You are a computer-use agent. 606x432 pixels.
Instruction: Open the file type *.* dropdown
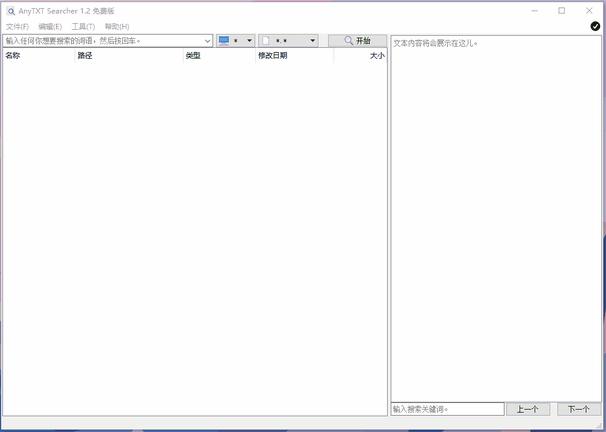[288, 41]
